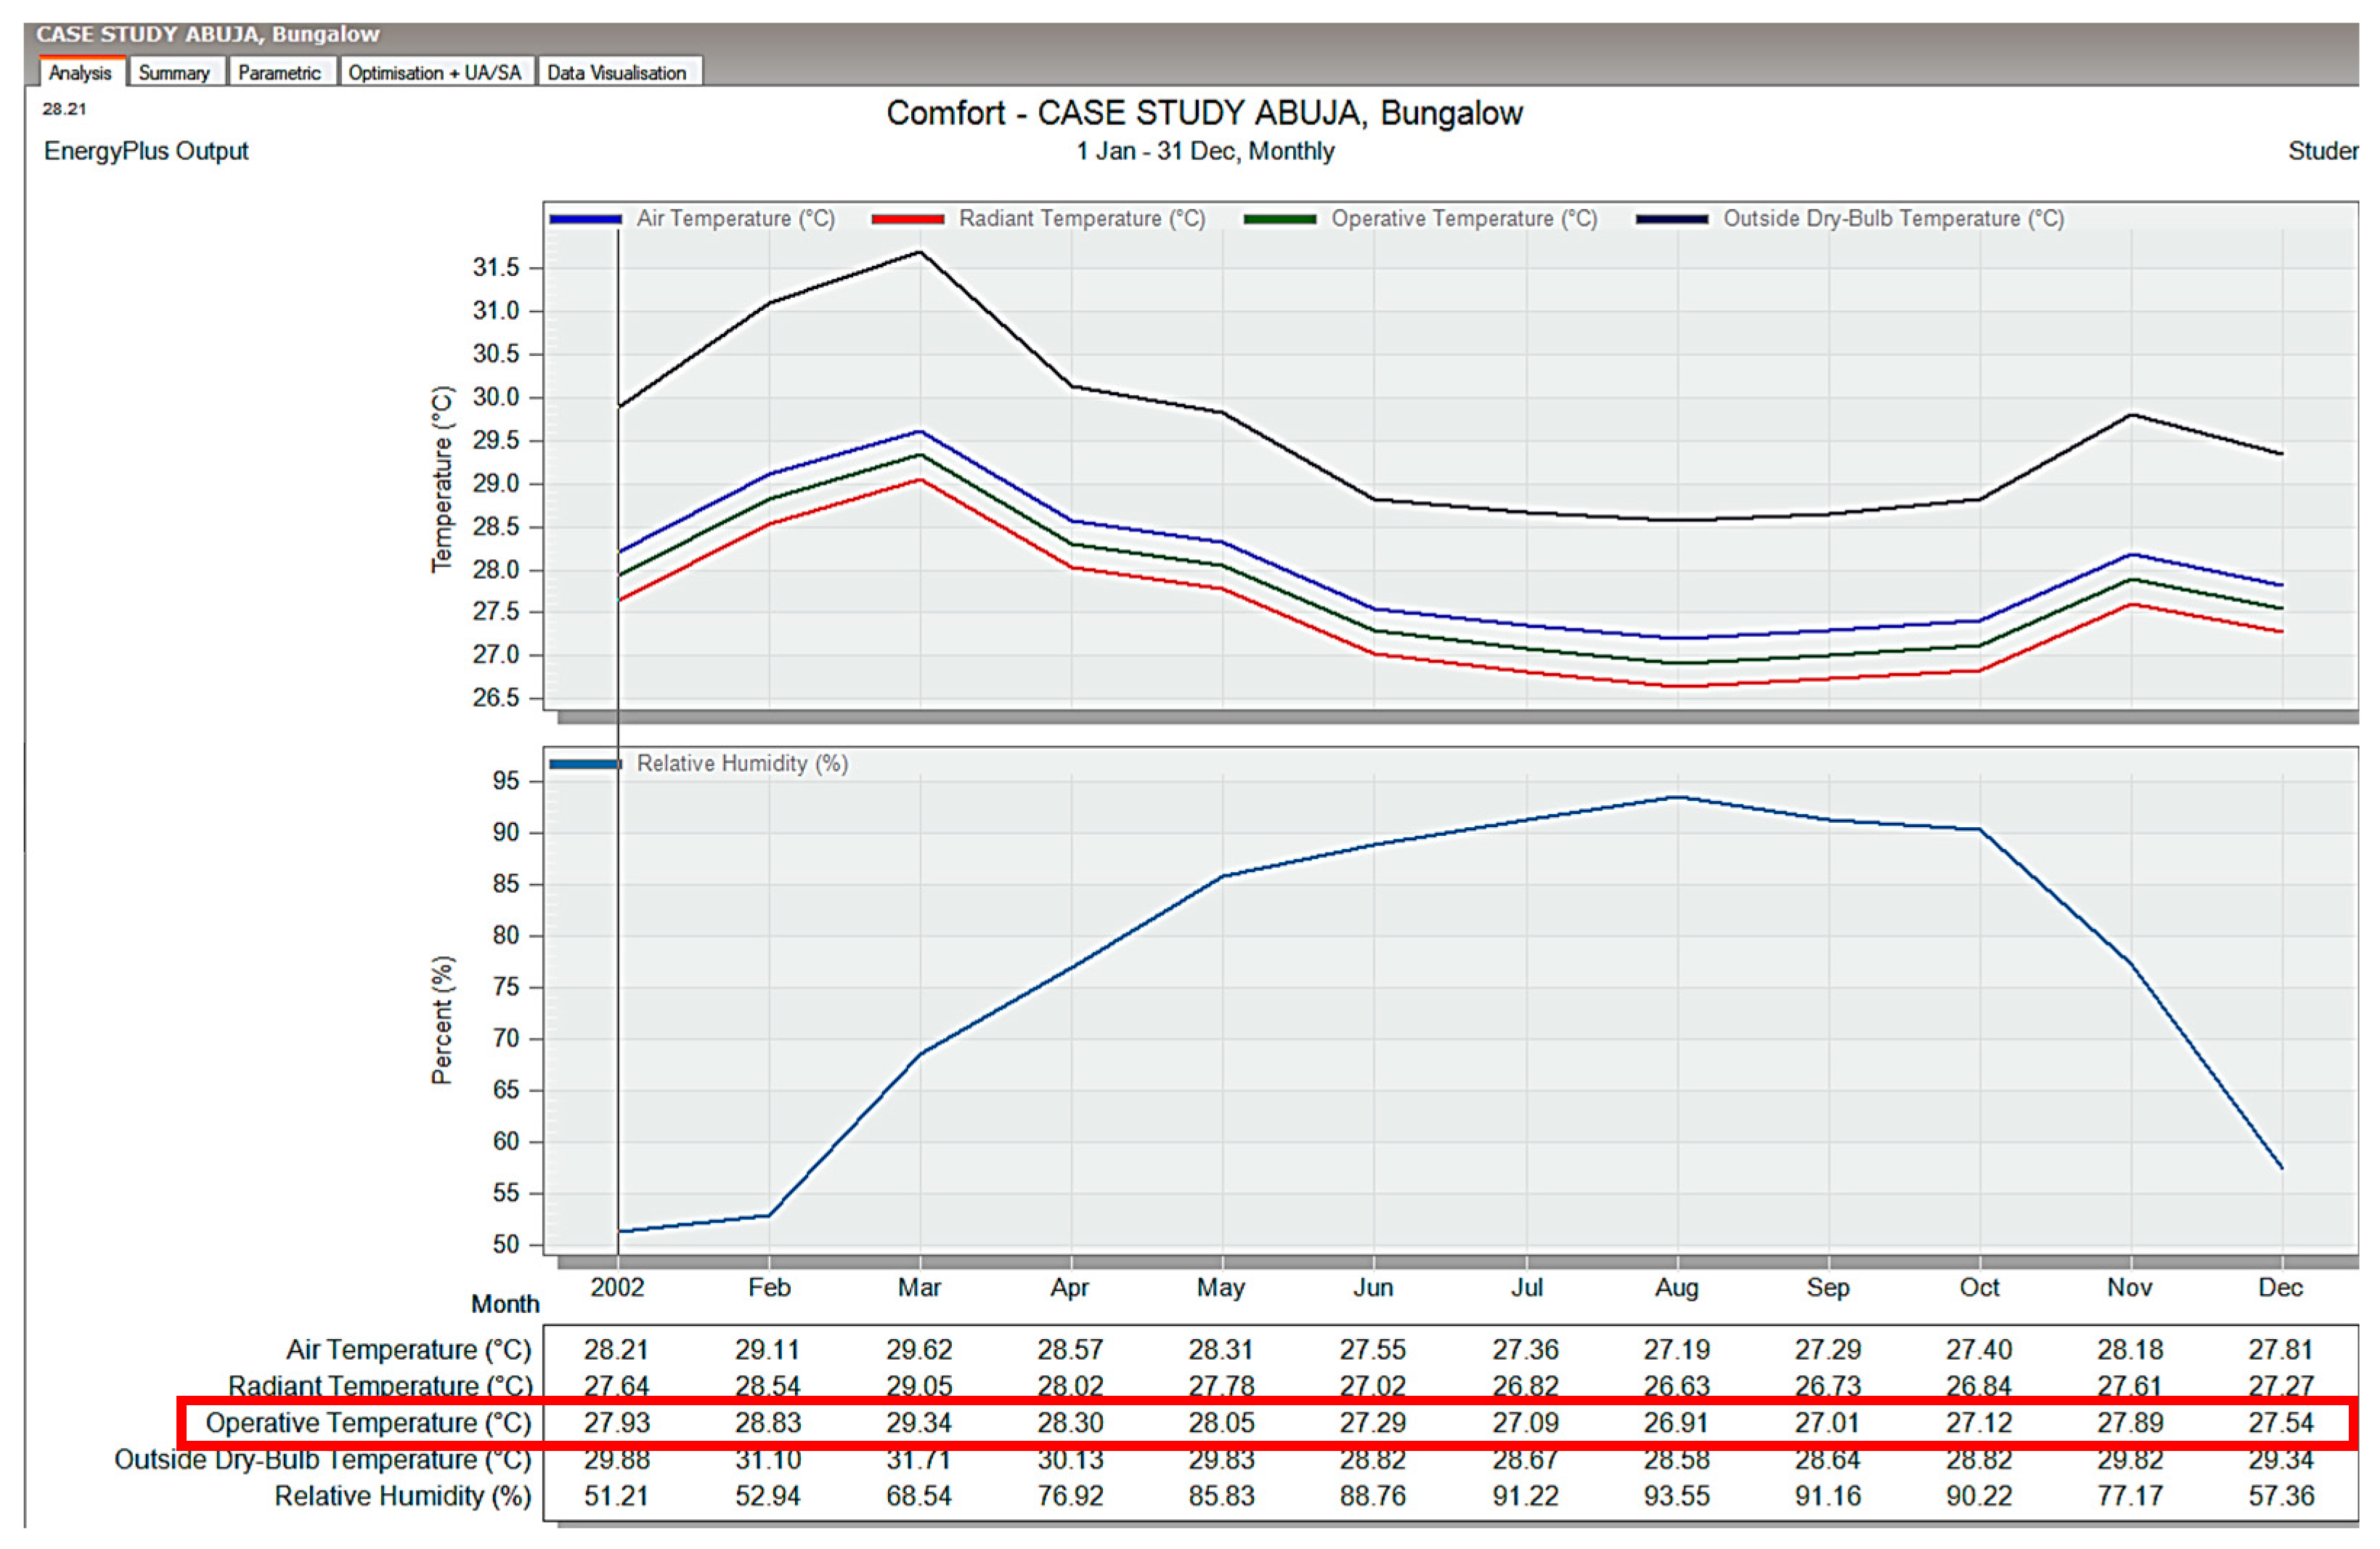Open the Summary tab
The width and height of the screenshot is (2380, 1549).
tap(174, 73)
